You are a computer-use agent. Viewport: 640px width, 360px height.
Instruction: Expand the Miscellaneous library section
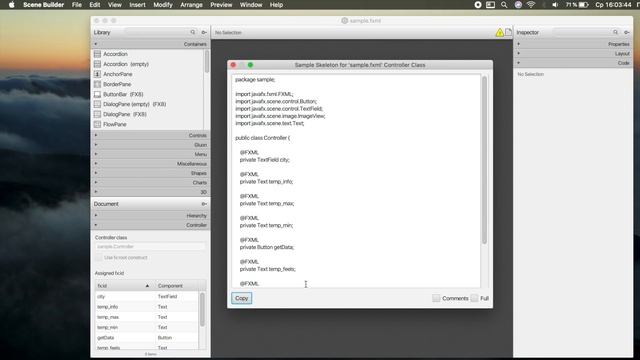click(151, 164)
